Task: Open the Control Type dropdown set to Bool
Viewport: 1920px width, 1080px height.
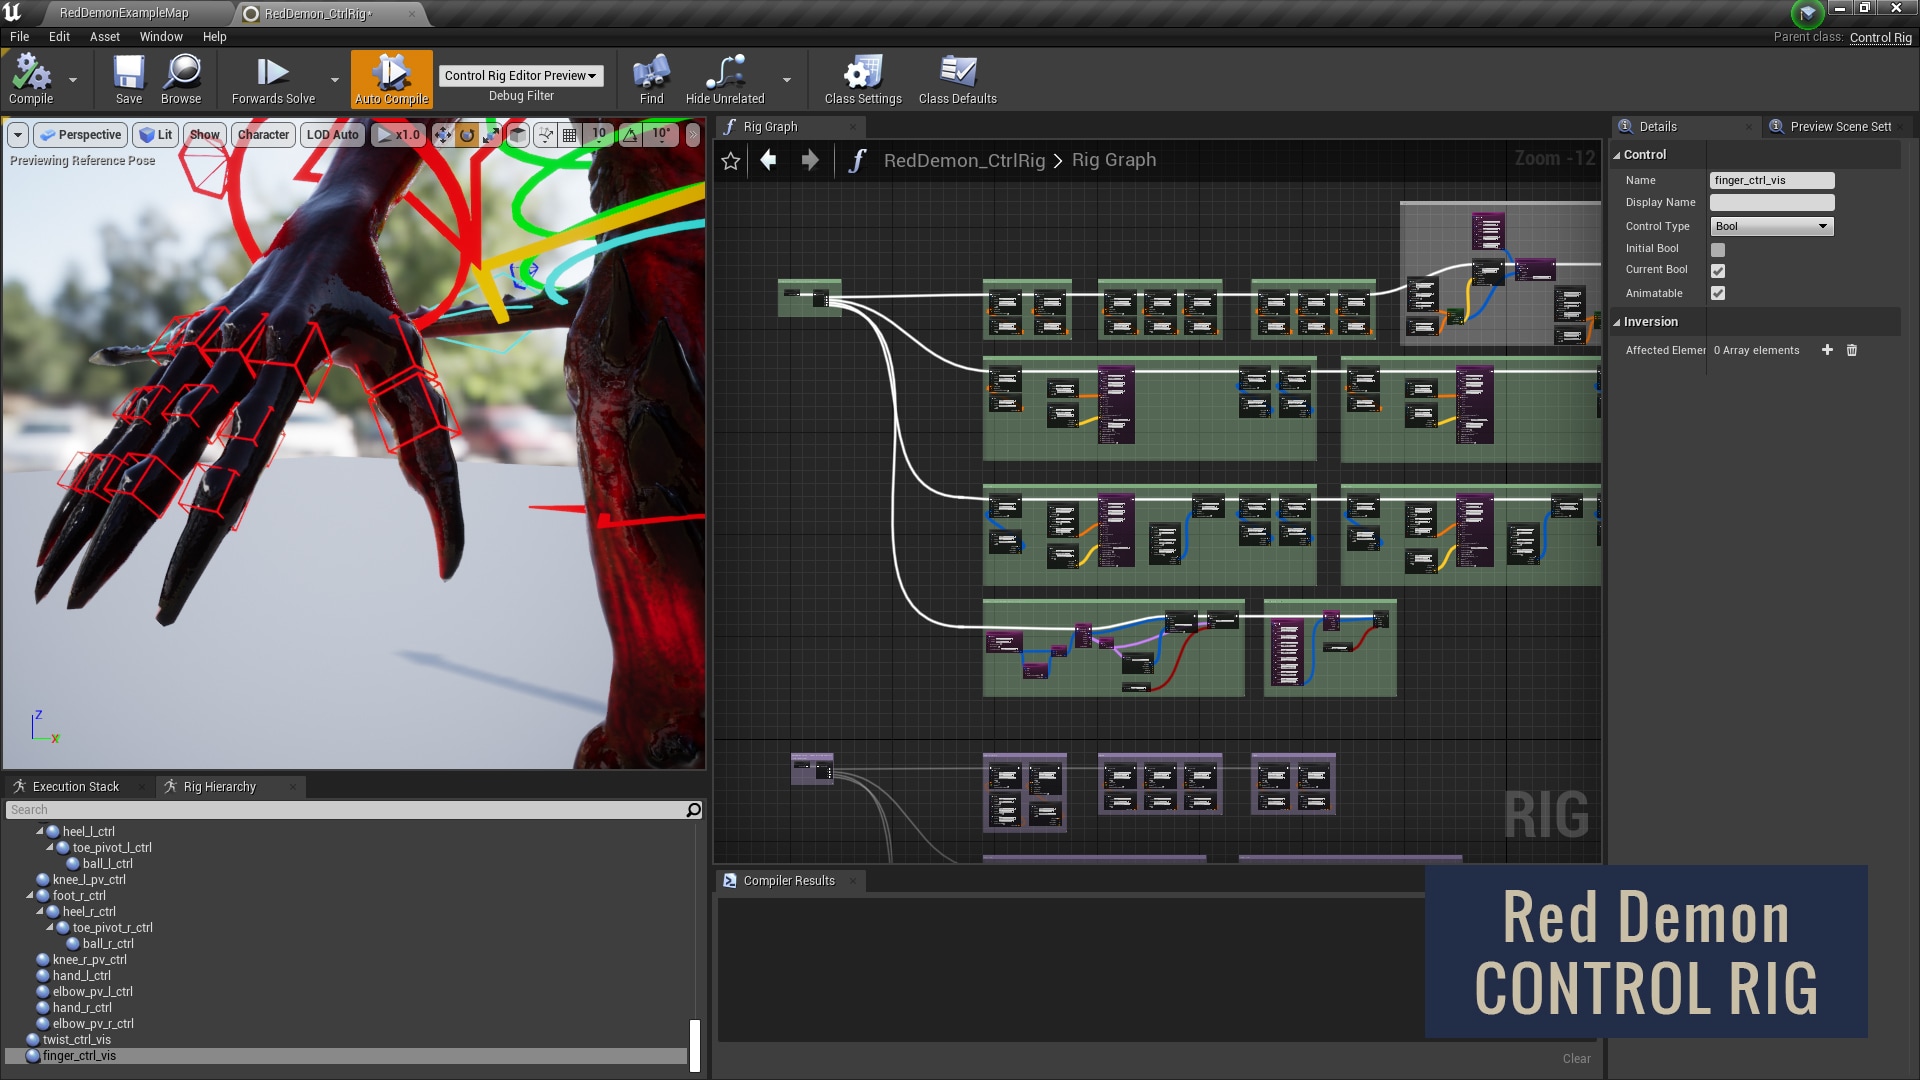Action: point(1770,226)
